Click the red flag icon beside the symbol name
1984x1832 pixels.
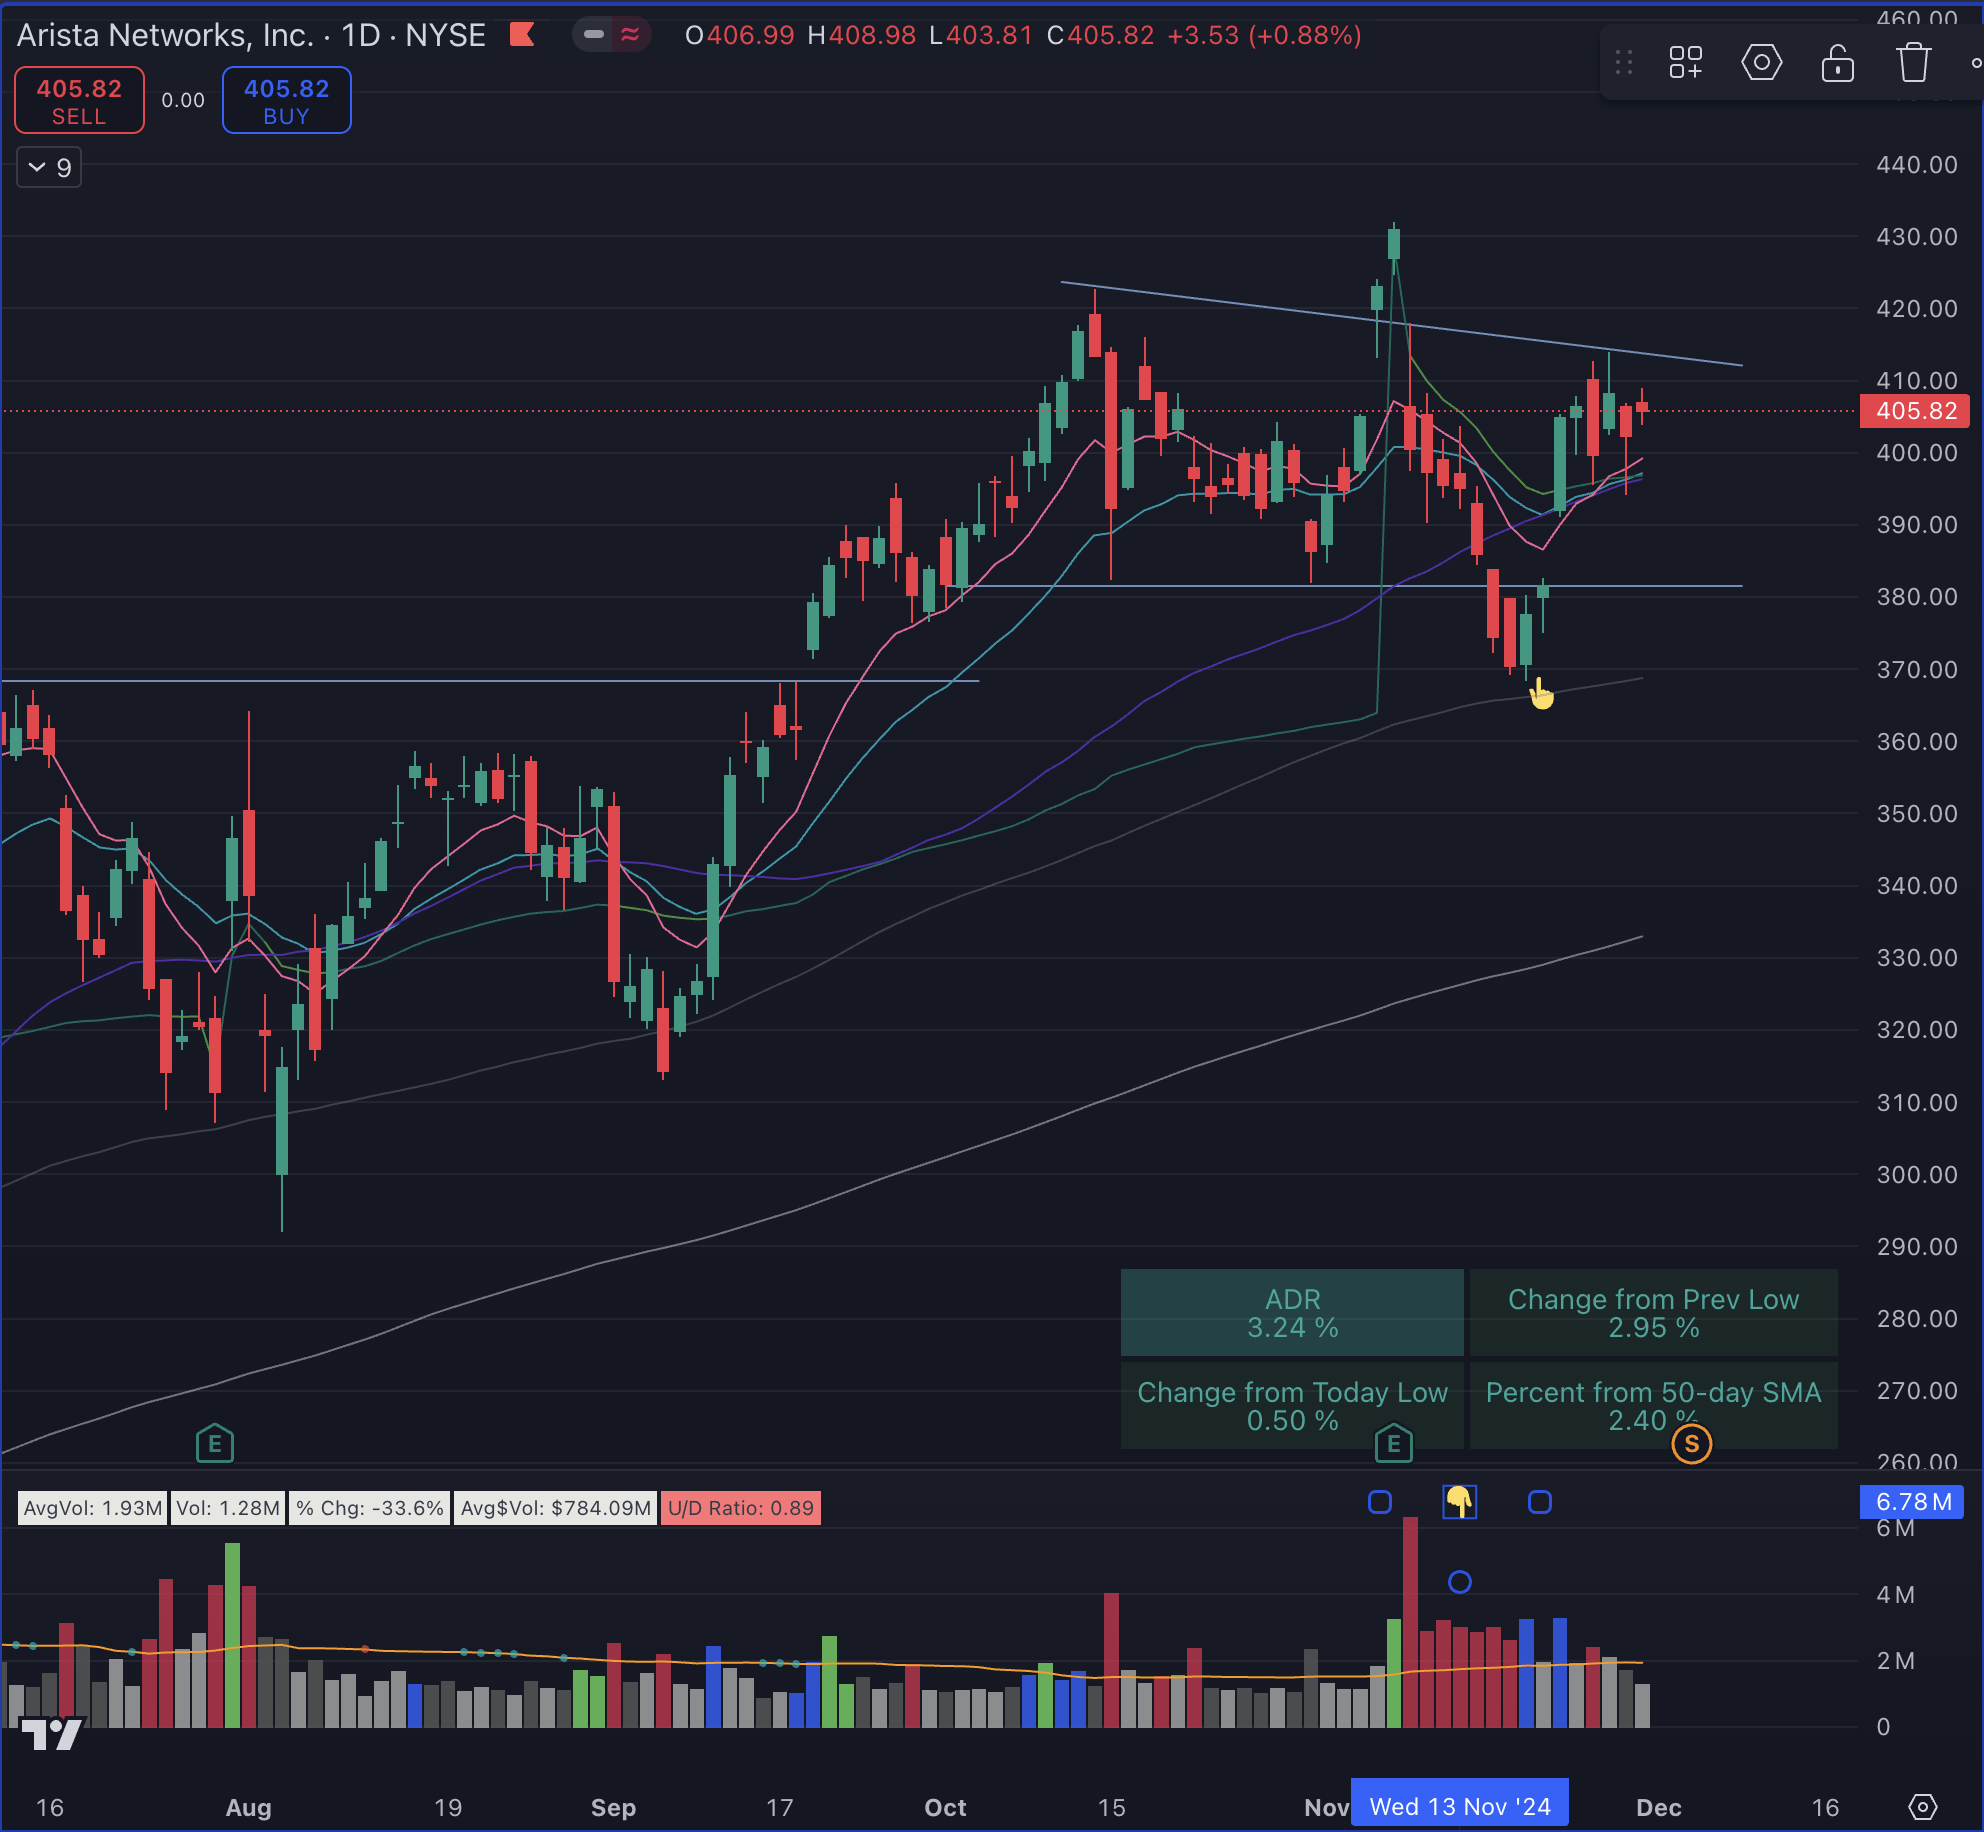pyautogui.click(x=521, y=35)
